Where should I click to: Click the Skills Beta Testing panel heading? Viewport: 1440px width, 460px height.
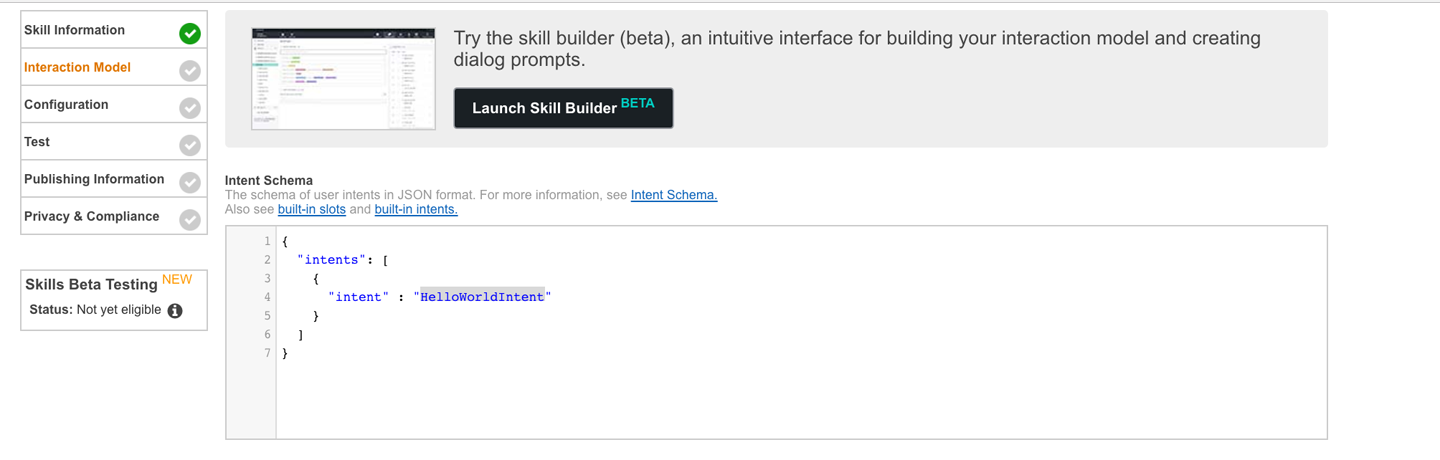pos(91,284)
